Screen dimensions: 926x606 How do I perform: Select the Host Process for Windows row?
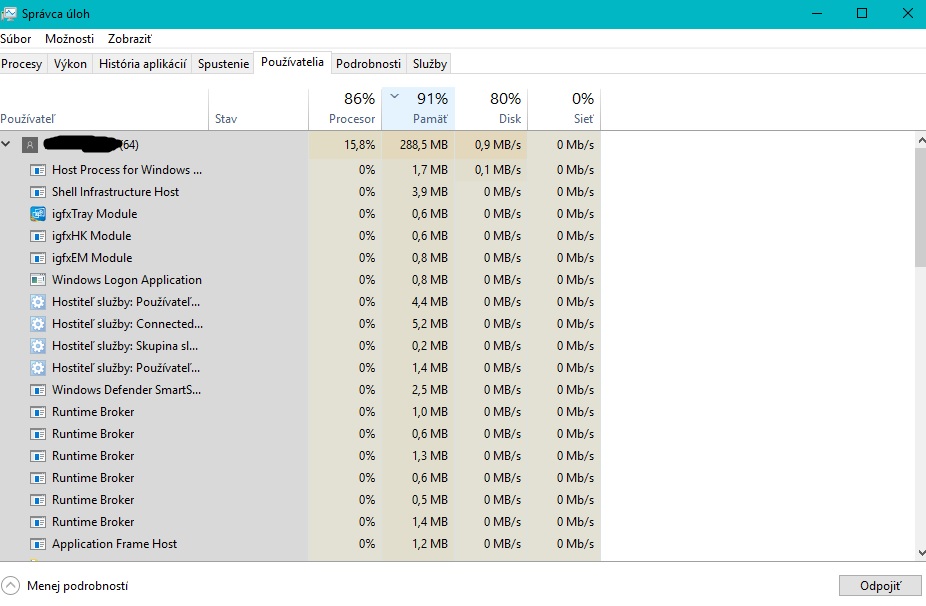[127, 170]
